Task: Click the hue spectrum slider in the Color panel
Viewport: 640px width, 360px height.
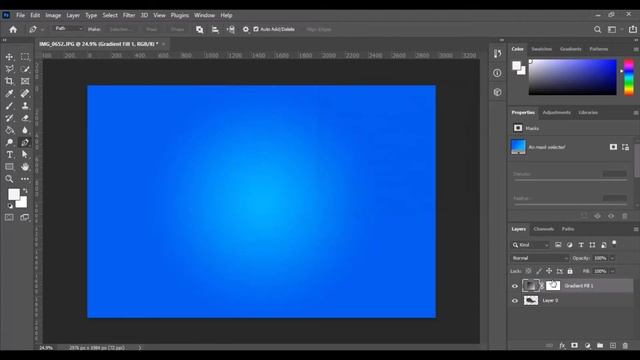Action: click(629, 77)
